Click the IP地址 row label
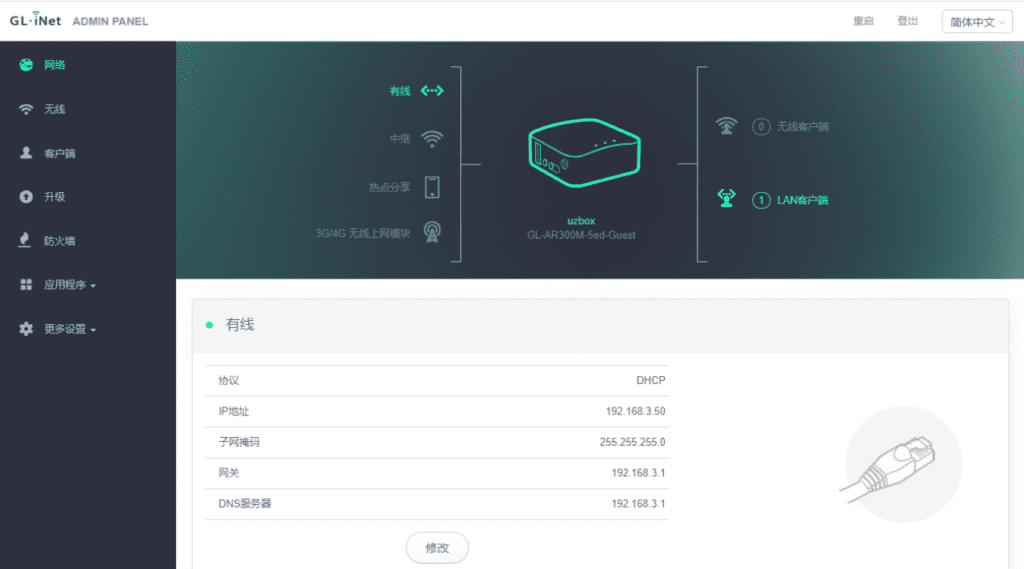This screenshot has width=1024, height=569. pos(234,411)
